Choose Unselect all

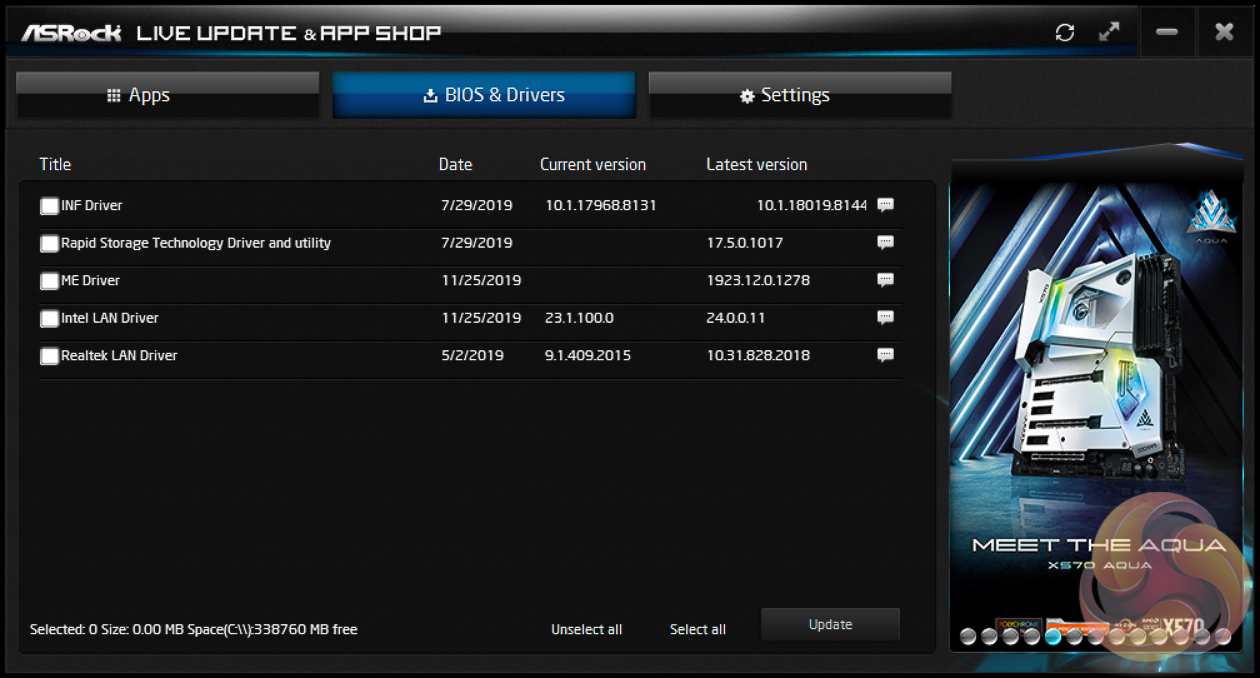[x=587, y=629]
